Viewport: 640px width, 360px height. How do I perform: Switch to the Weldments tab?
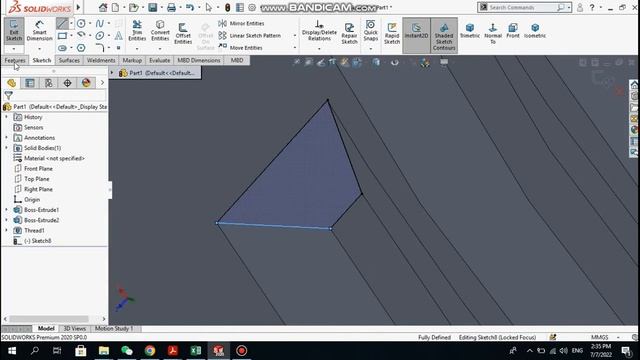click(x=101, y=60)
